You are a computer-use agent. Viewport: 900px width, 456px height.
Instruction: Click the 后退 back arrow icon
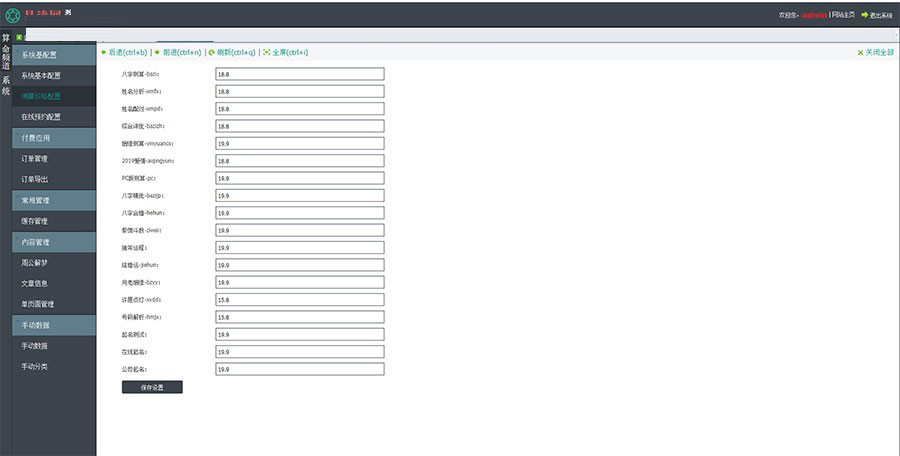(x=103, y=52)
